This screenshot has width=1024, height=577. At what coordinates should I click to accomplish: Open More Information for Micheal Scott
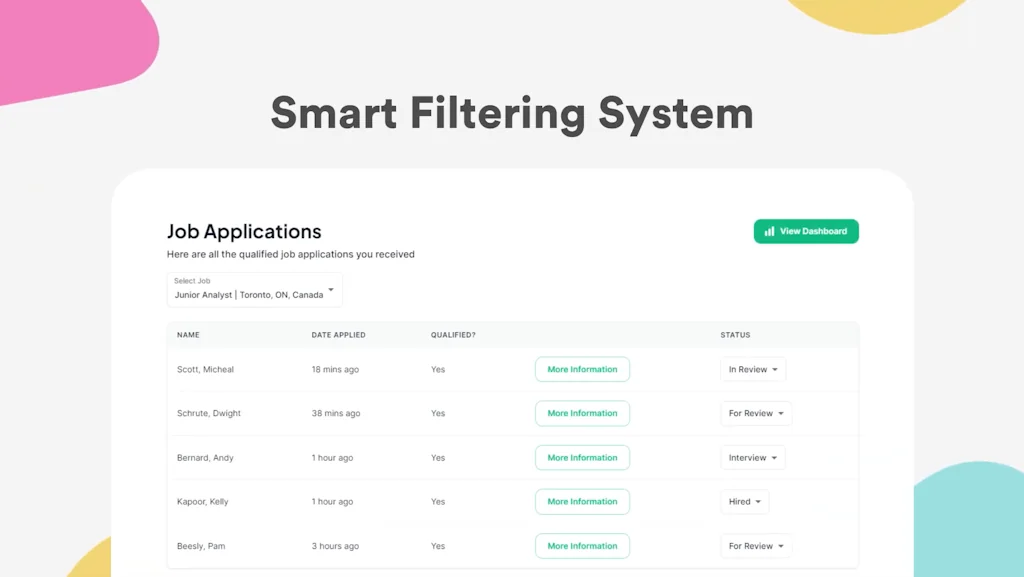pos(582,369)
